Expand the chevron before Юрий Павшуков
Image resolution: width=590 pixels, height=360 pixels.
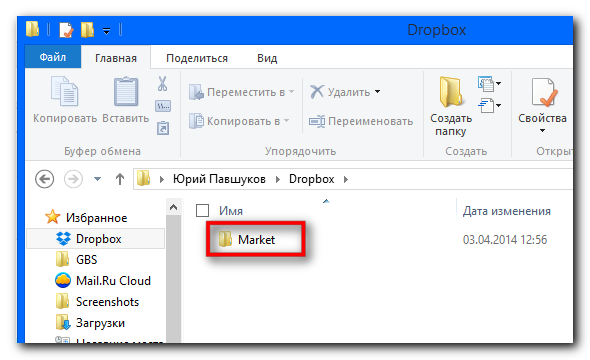(x=162, y=179)
